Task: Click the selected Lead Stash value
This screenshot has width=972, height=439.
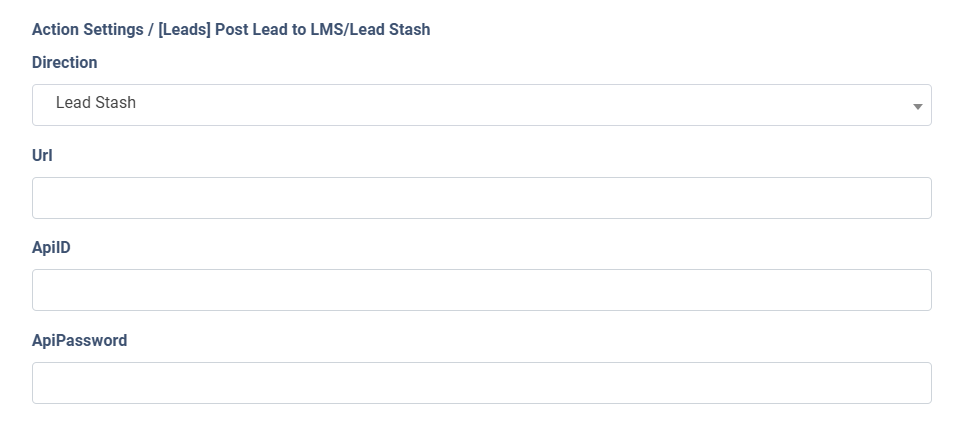Action: [96, 103]
